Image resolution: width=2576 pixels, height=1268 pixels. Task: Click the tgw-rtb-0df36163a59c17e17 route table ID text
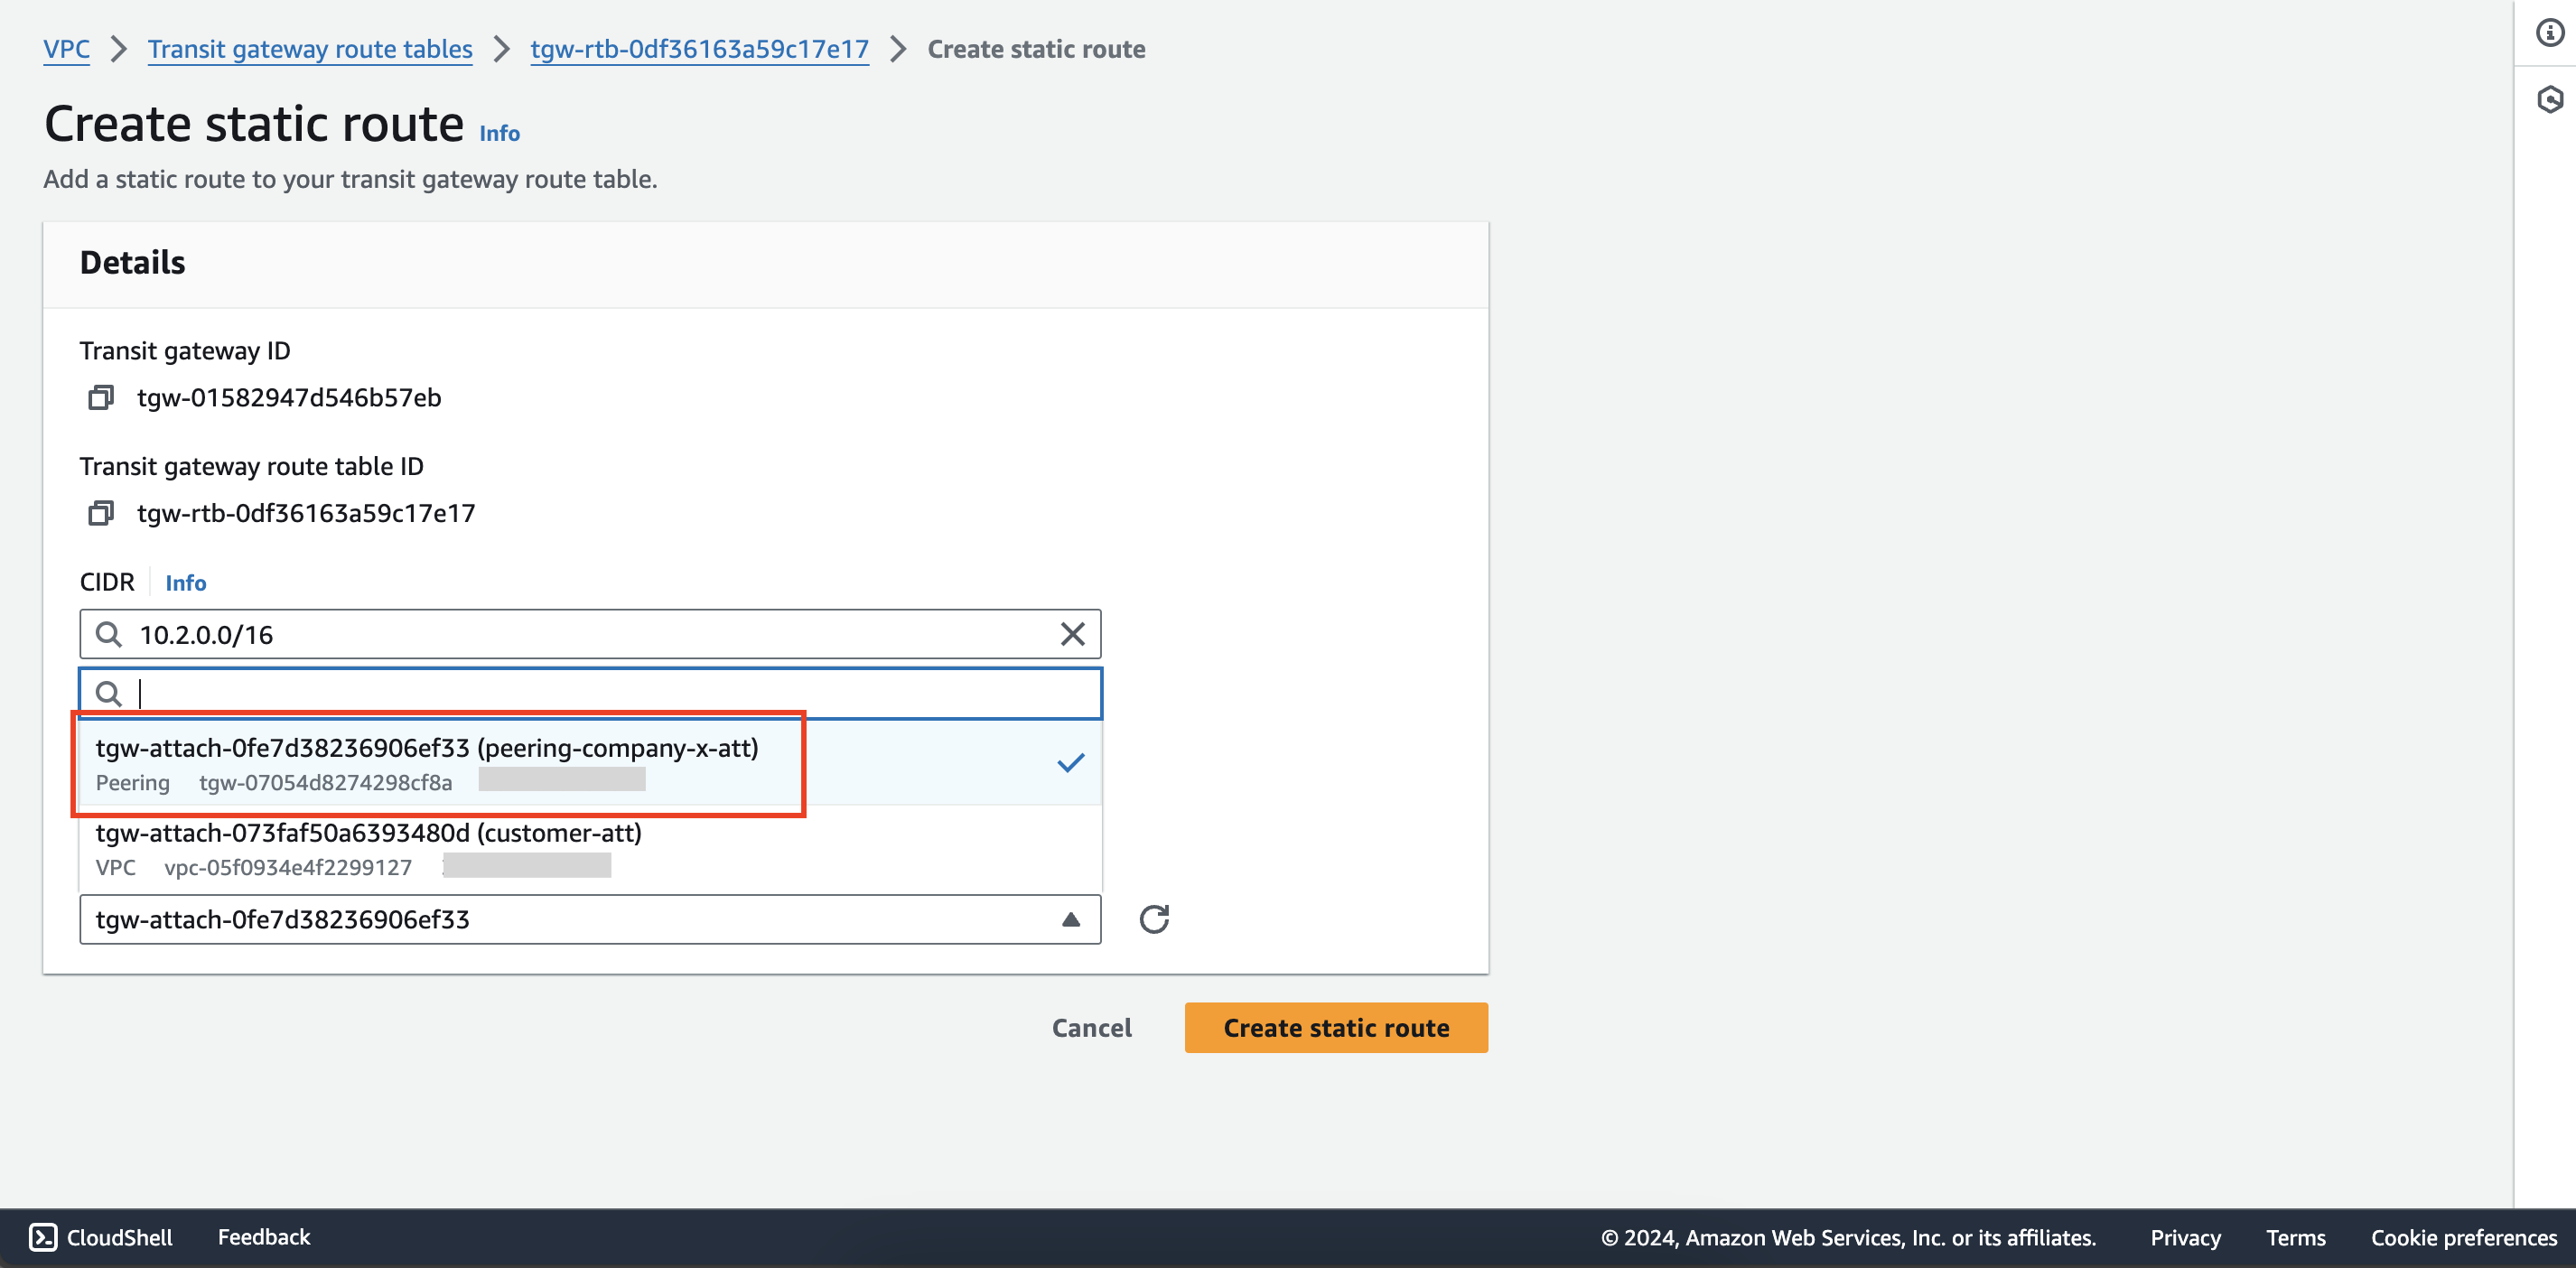(x=306, y=514)
